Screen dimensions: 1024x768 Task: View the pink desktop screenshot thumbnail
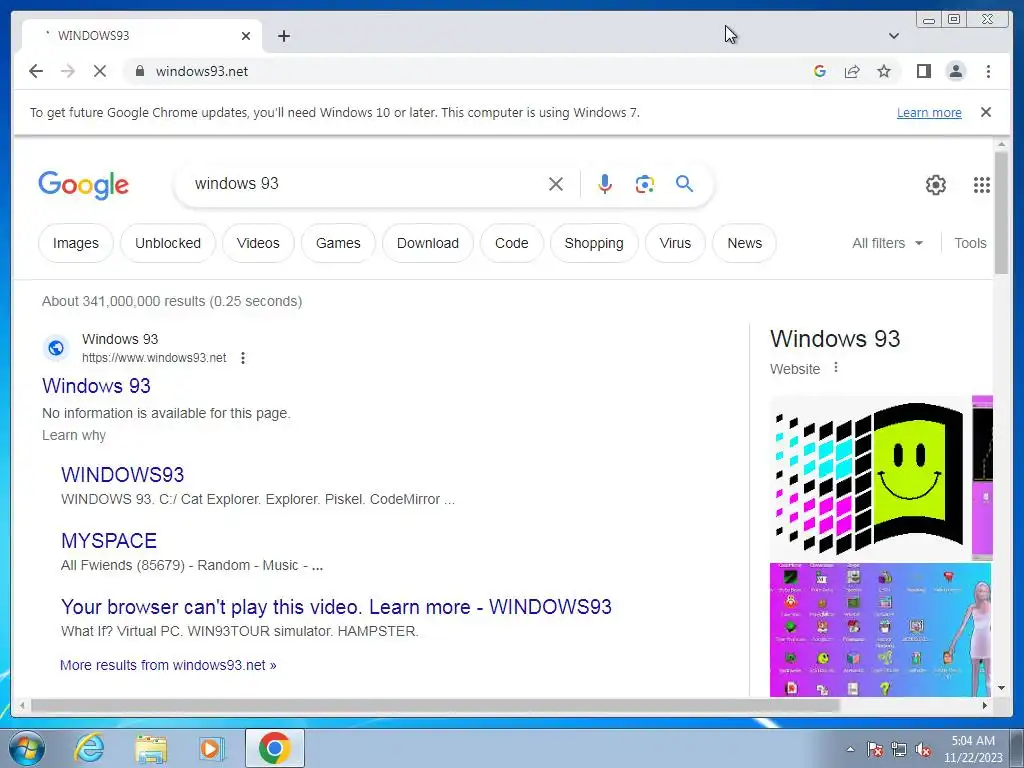point(881,630)
